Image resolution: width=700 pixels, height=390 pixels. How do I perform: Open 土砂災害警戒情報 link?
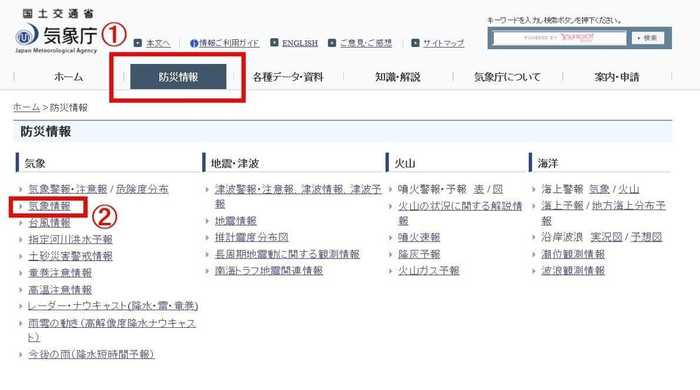(x=70, y=256)
